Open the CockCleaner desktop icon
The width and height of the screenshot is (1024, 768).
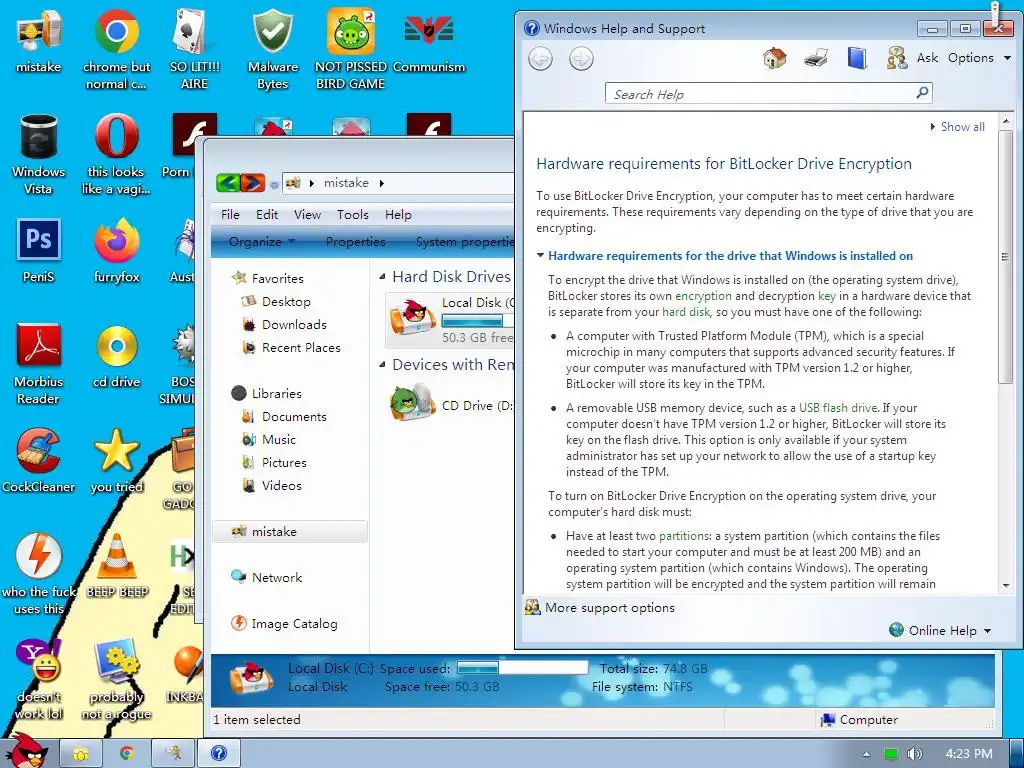(39, 460)
